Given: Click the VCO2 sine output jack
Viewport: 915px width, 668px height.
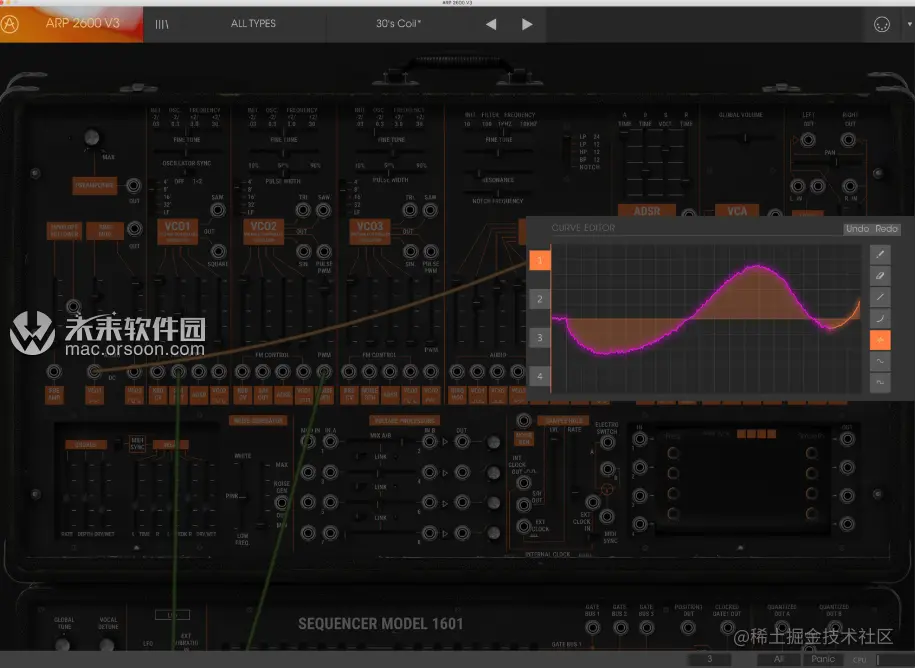Looking at the screenshot, I should coord(303,251).
